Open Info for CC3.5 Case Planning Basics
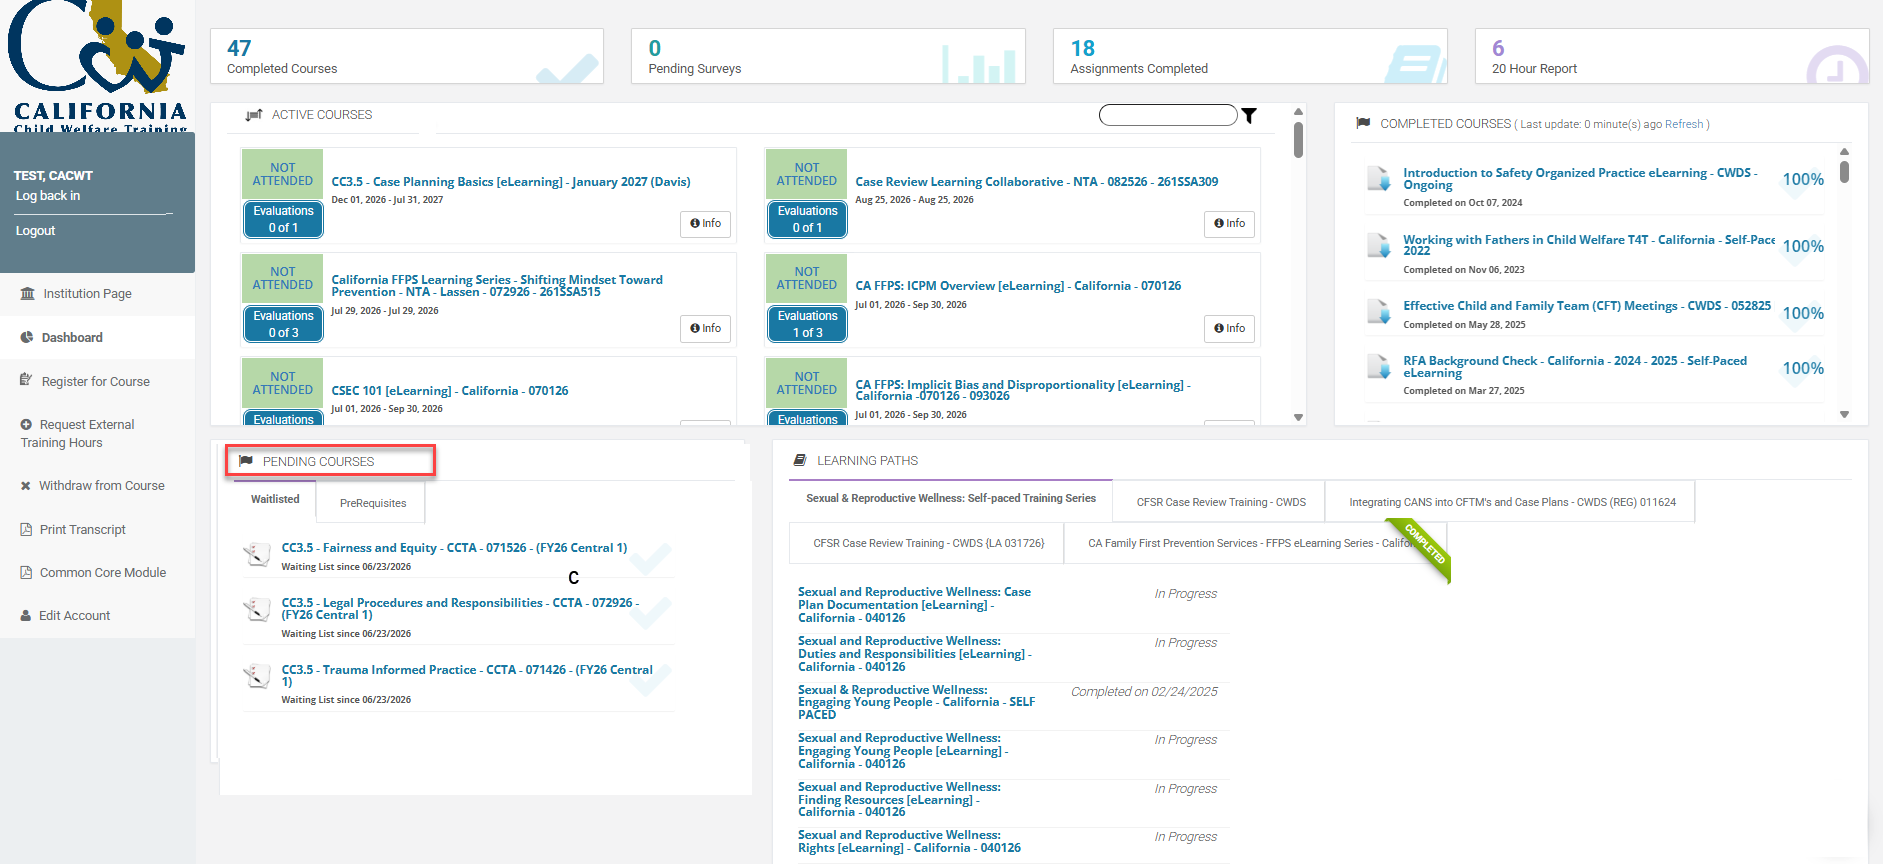The width and height of the screenshot is (1883, 864). 705,224
